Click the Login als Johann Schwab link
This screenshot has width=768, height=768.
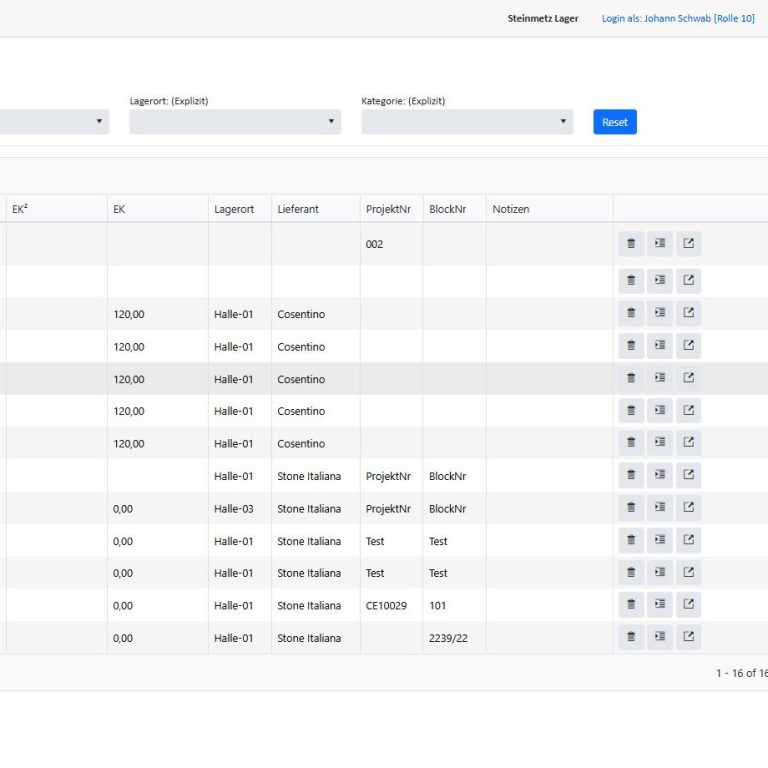pyautogui.click(x=678, y=19)
